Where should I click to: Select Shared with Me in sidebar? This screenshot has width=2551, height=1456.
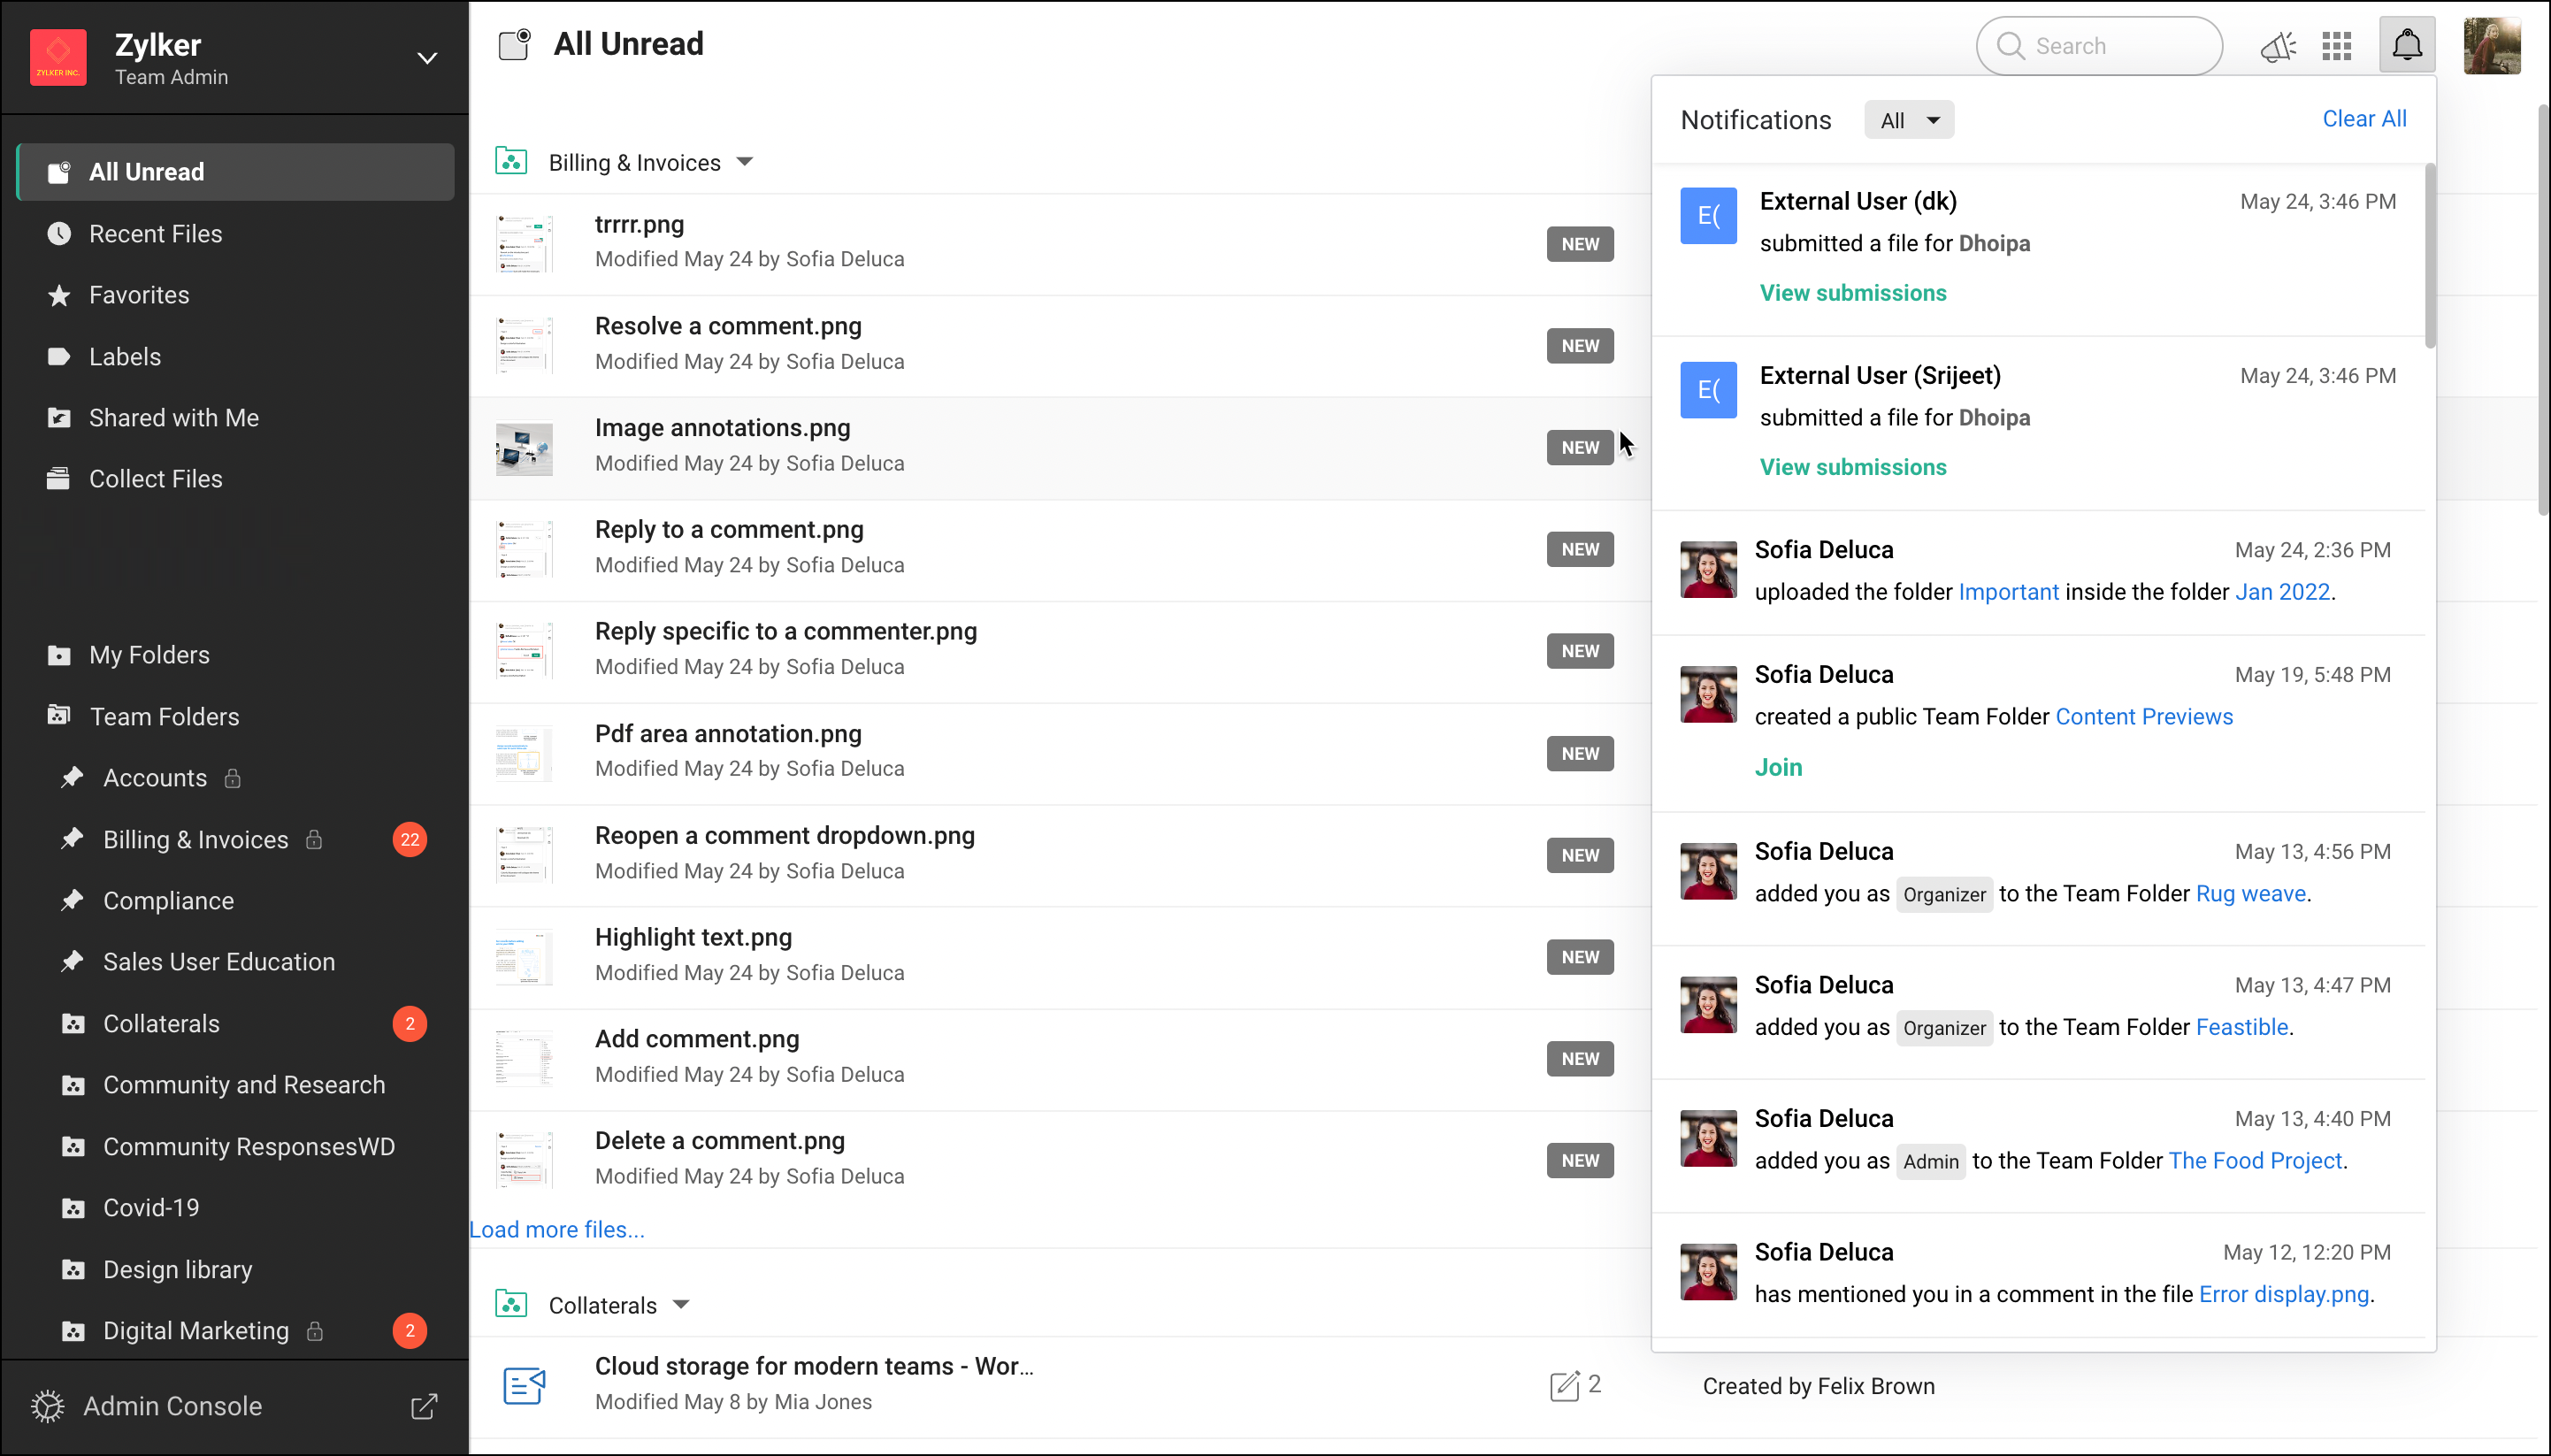pos(173,418)
